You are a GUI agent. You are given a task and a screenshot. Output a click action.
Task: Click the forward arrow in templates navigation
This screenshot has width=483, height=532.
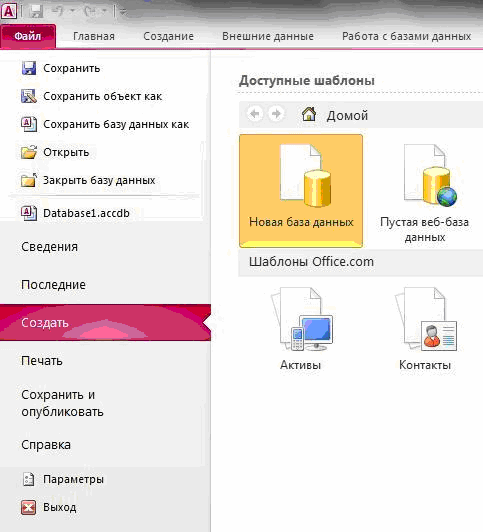point(276,114)
